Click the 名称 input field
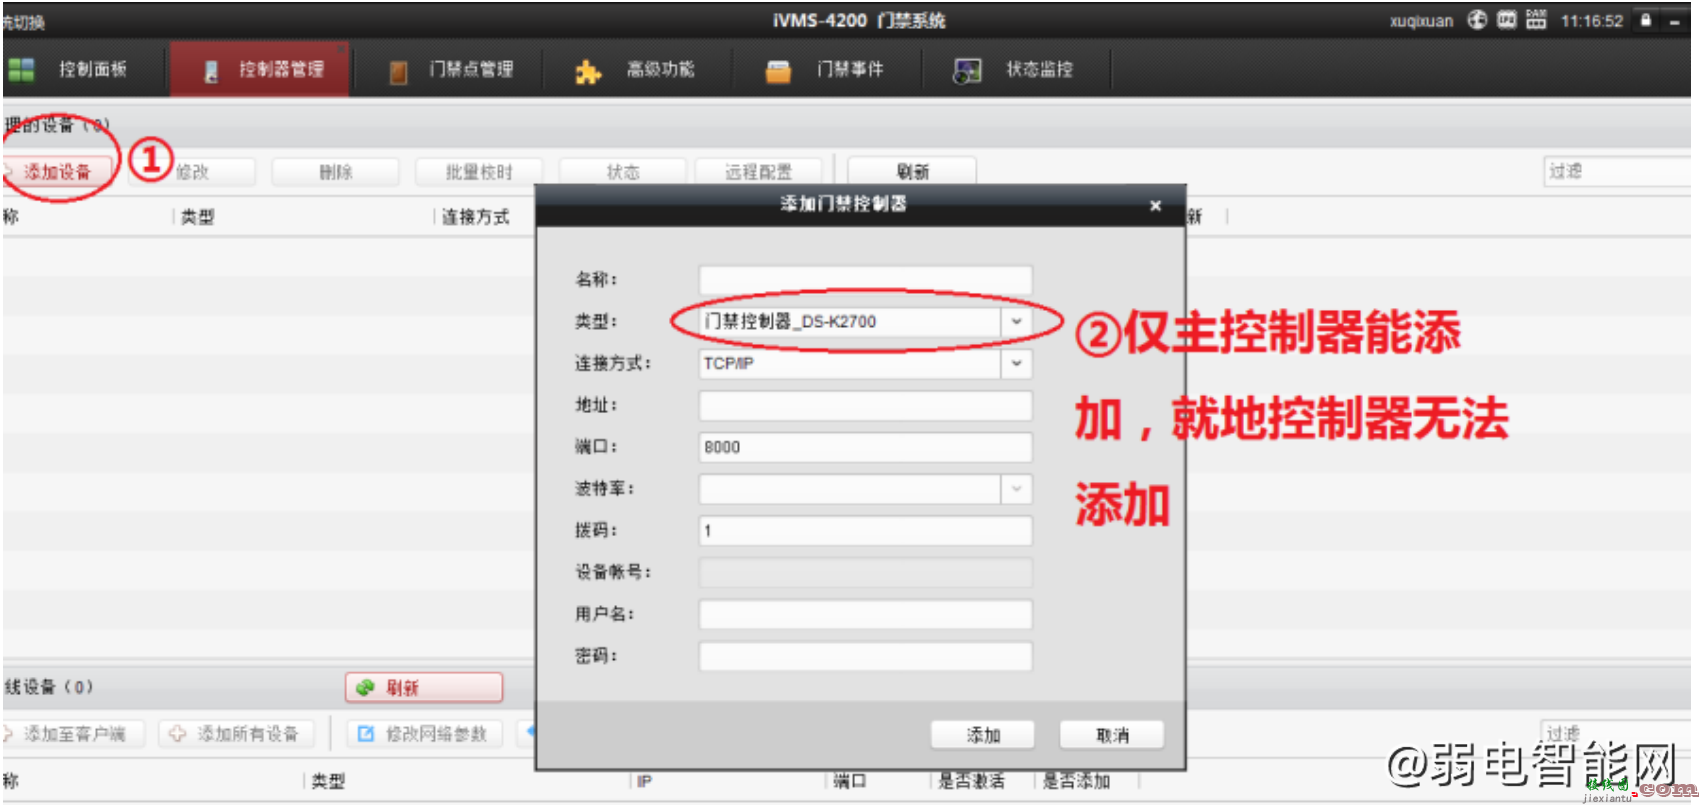 [865, 279]
